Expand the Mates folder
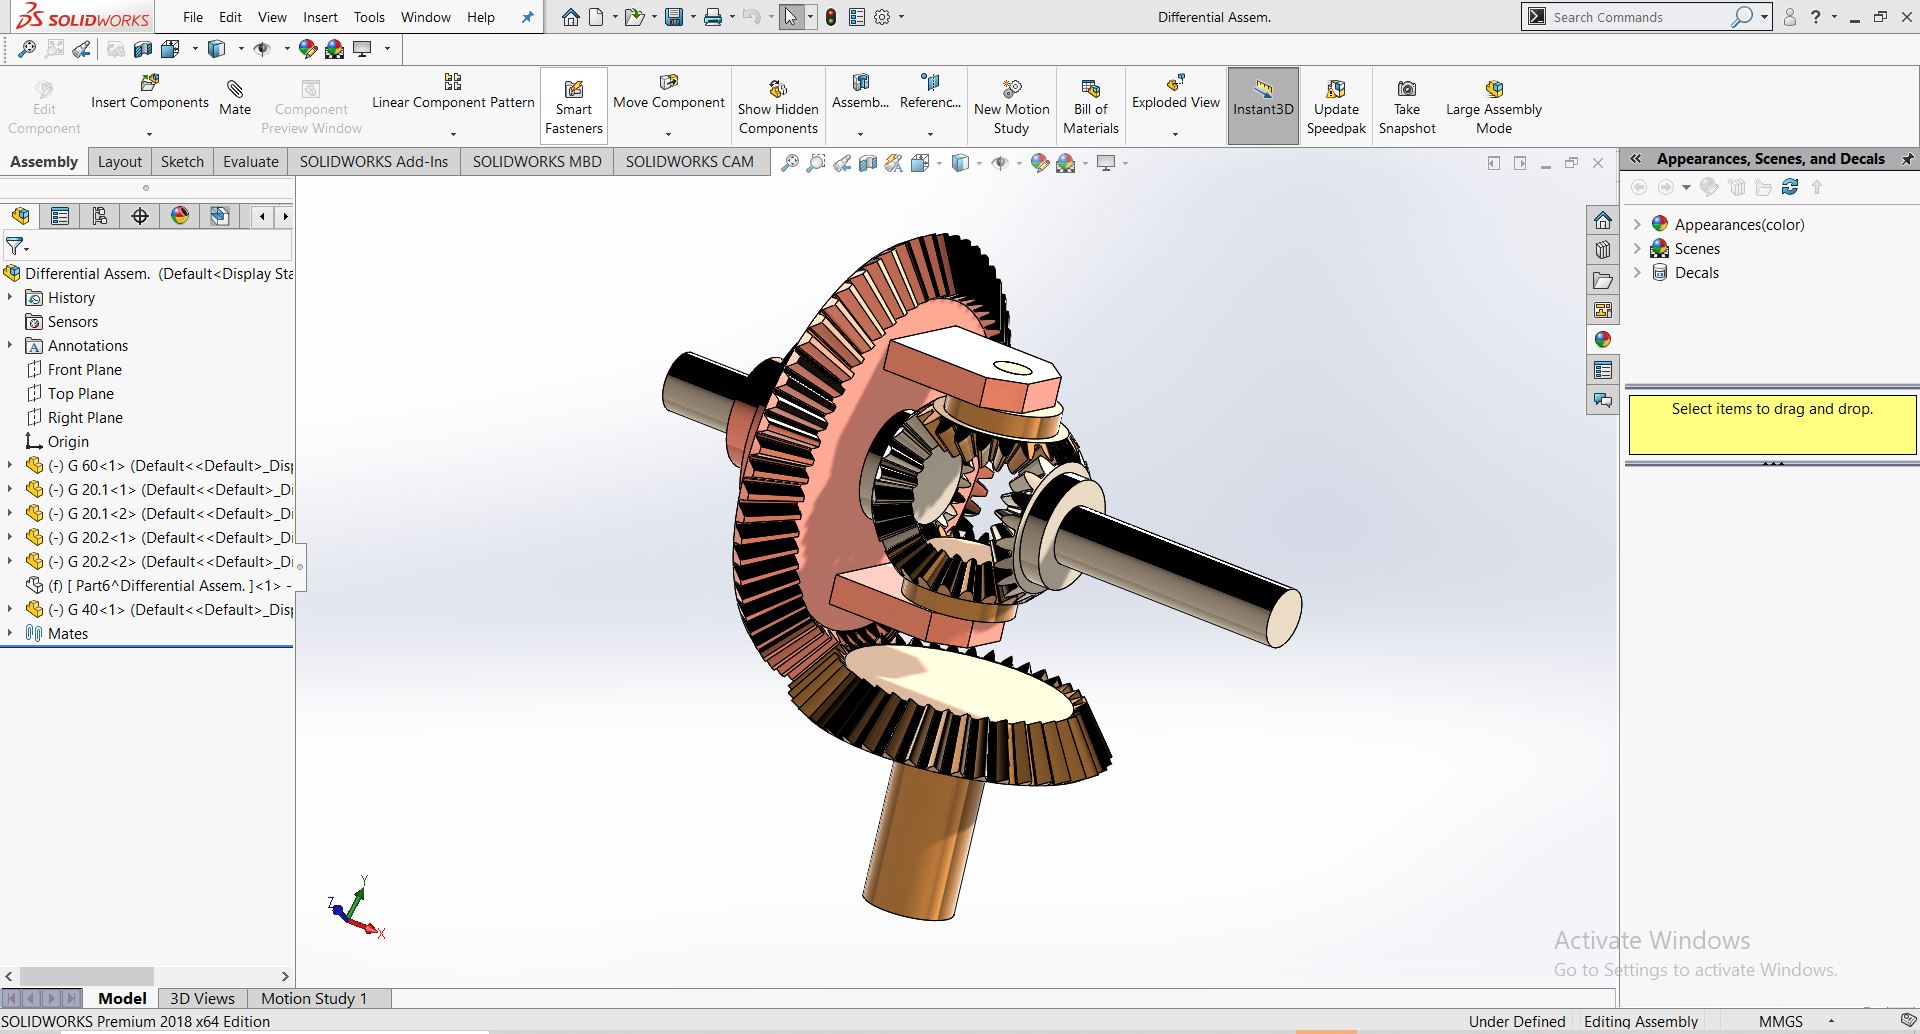 pyautogui.click(x=10, y=633)
